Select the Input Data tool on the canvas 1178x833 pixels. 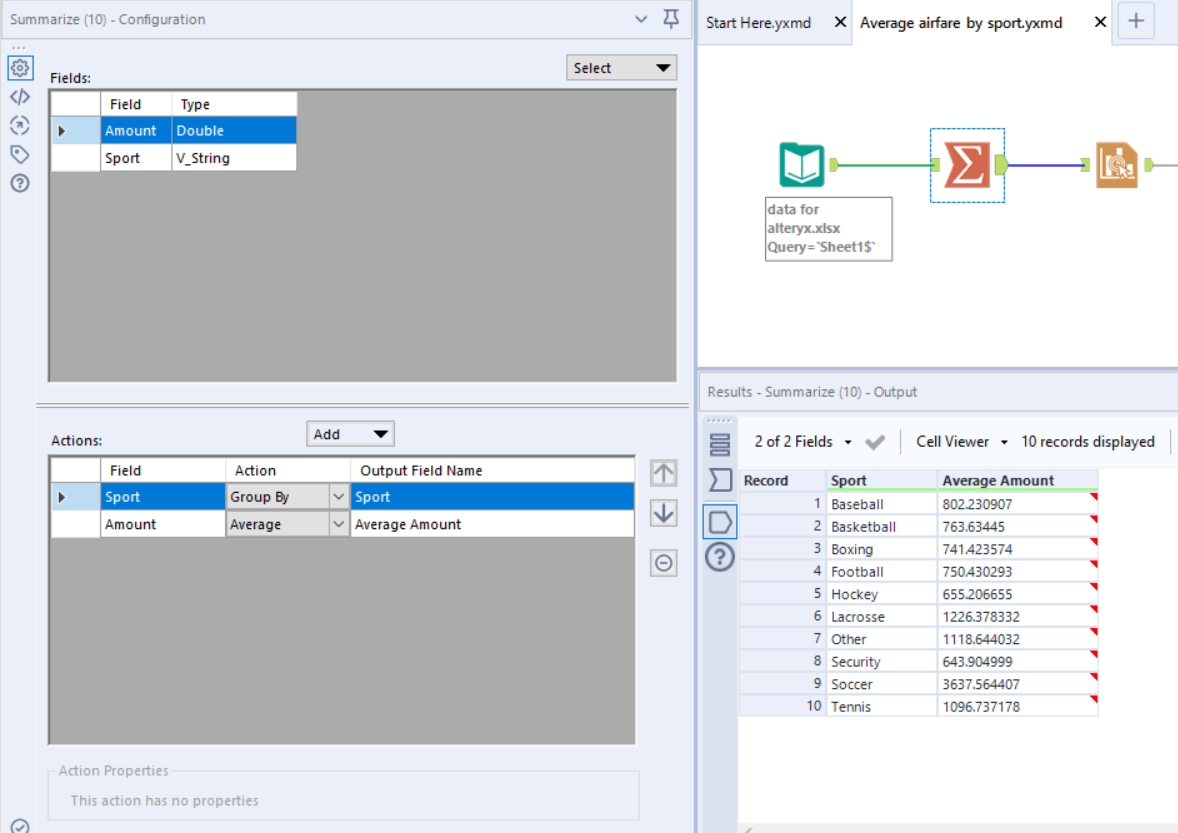(x=800, y=164)
